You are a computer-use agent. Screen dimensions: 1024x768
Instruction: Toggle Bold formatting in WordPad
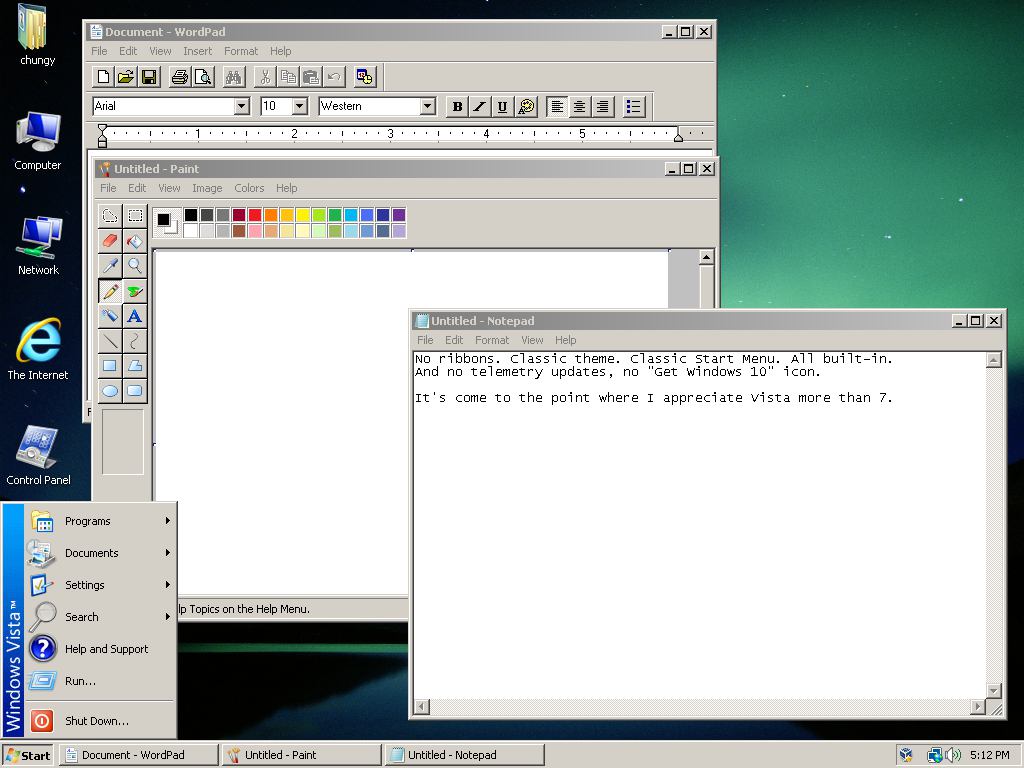(457, 106)
